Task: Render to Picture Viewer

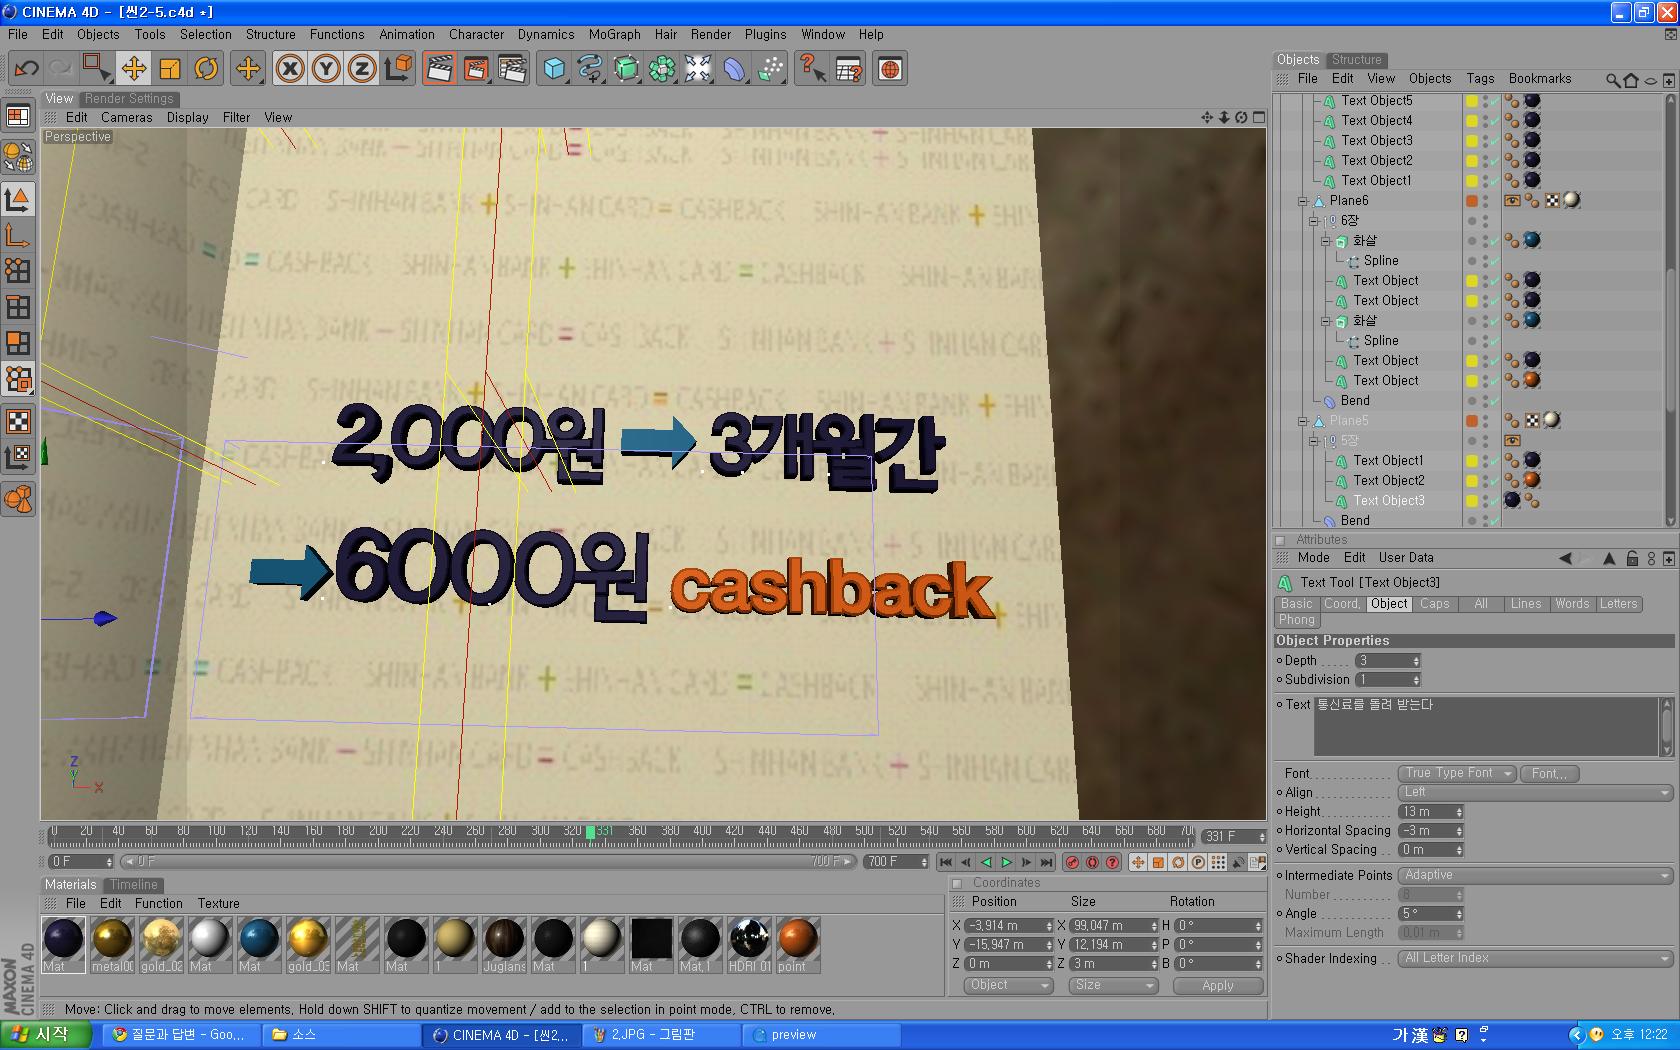Action: (476, 69)
